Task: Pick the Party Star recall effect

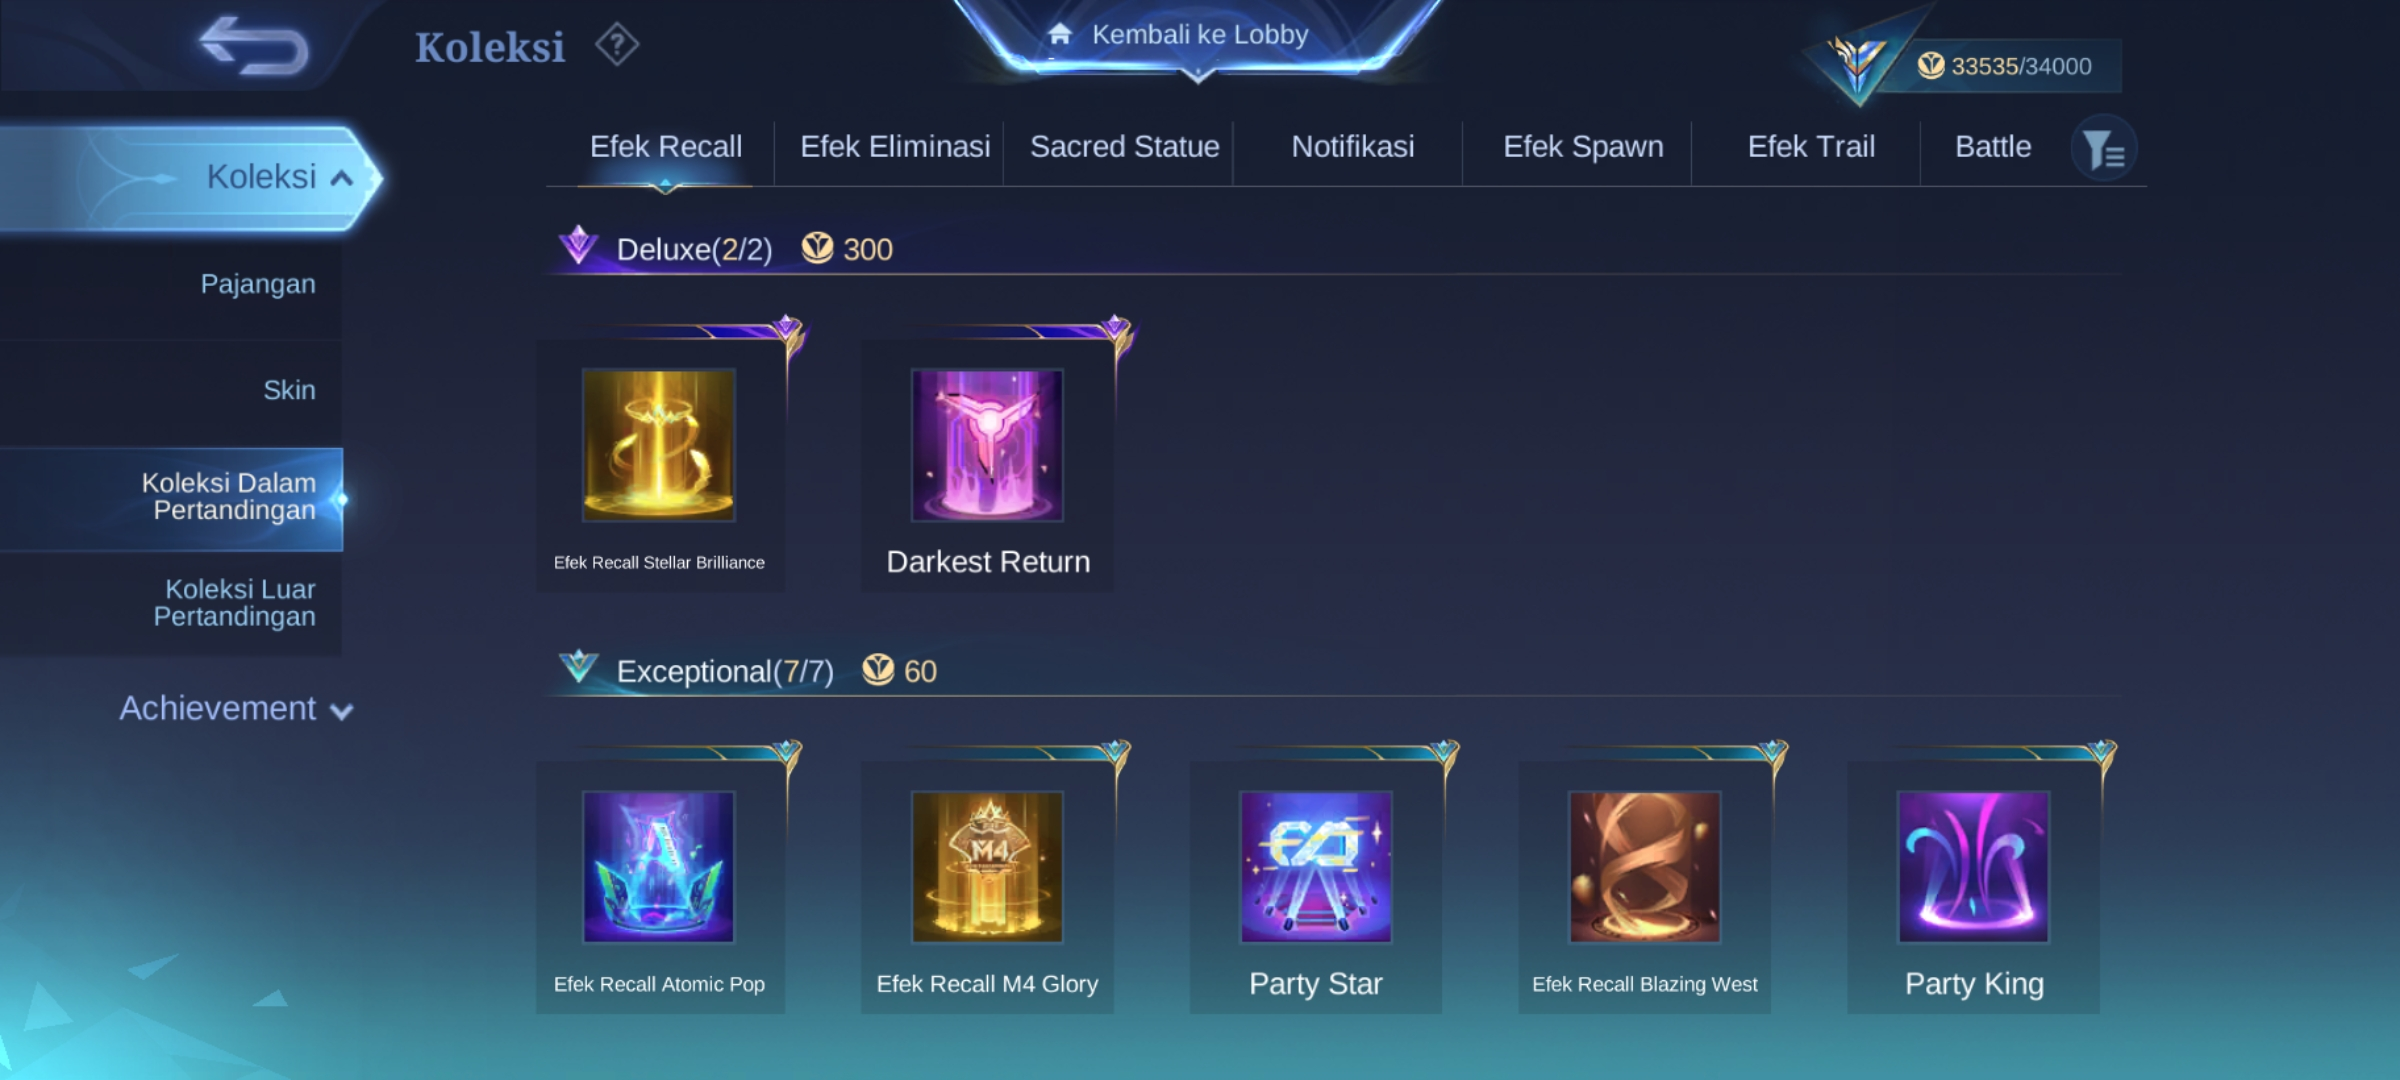Action: [x=1316, y=867]
